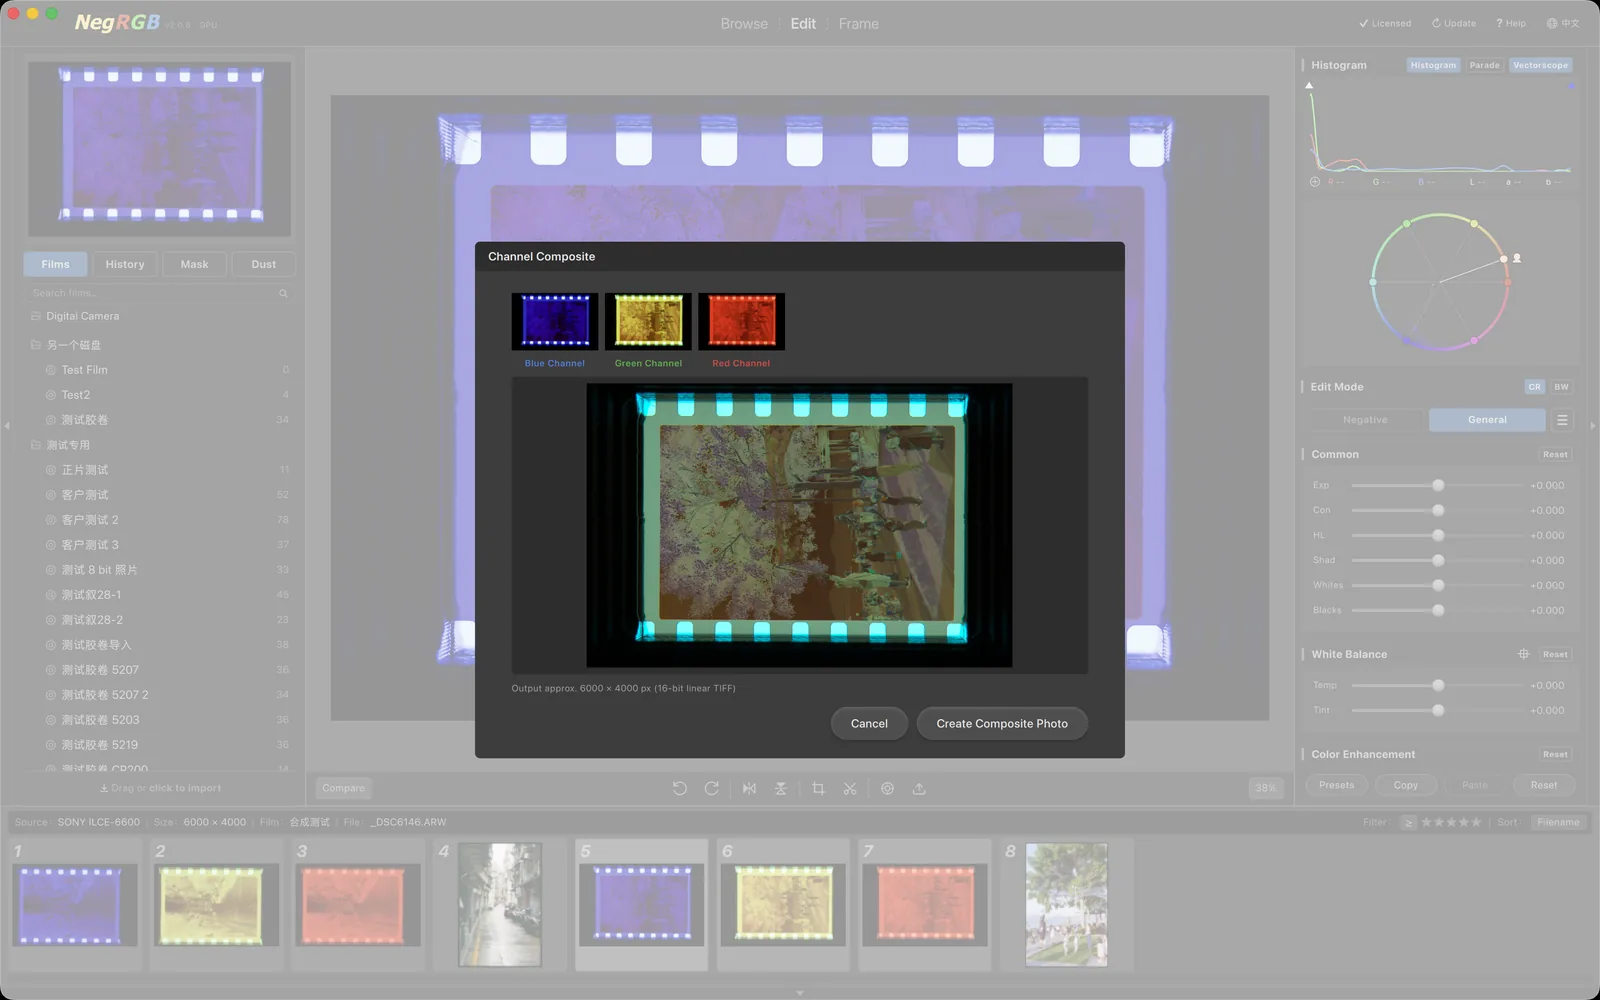Screen dimensions: 1600x1000
Task: Switch edit mode to CR
Action: (1534, 387)
